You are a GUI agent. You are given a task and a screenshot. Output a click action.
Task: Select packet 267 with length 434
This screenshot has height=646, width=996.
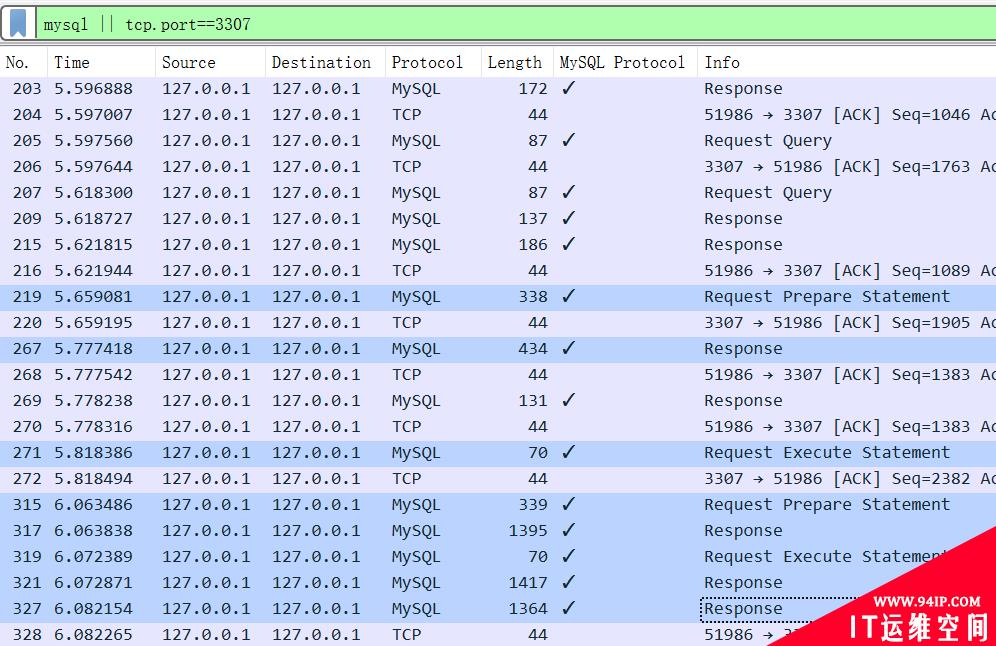click(498, 349)
